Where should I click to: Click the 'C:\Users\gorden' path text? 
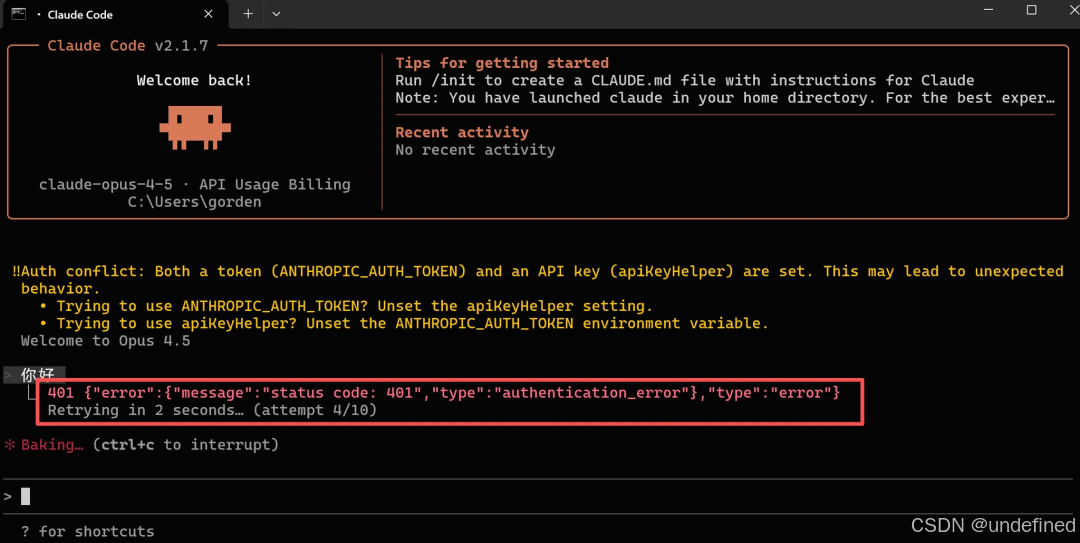[x=195, y=202]
